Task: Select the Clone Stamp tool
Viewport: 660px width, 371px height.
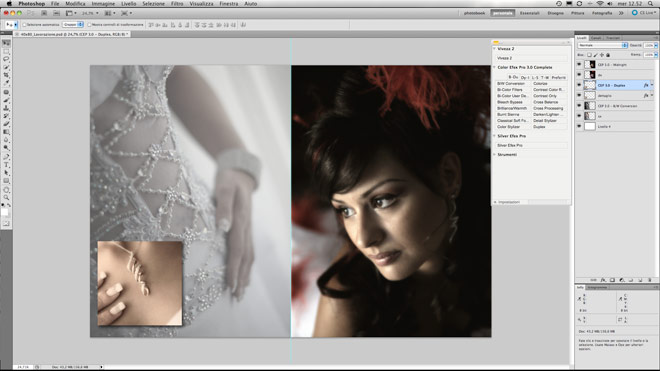Action: pyautogui.click(x=6, y=108)
